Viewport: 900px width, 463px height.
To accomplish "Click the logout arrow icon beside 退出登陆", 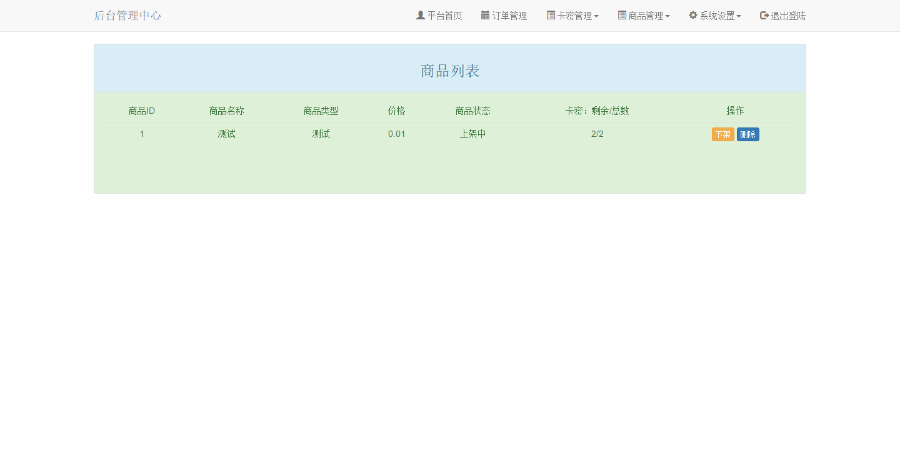I will 764,15.
